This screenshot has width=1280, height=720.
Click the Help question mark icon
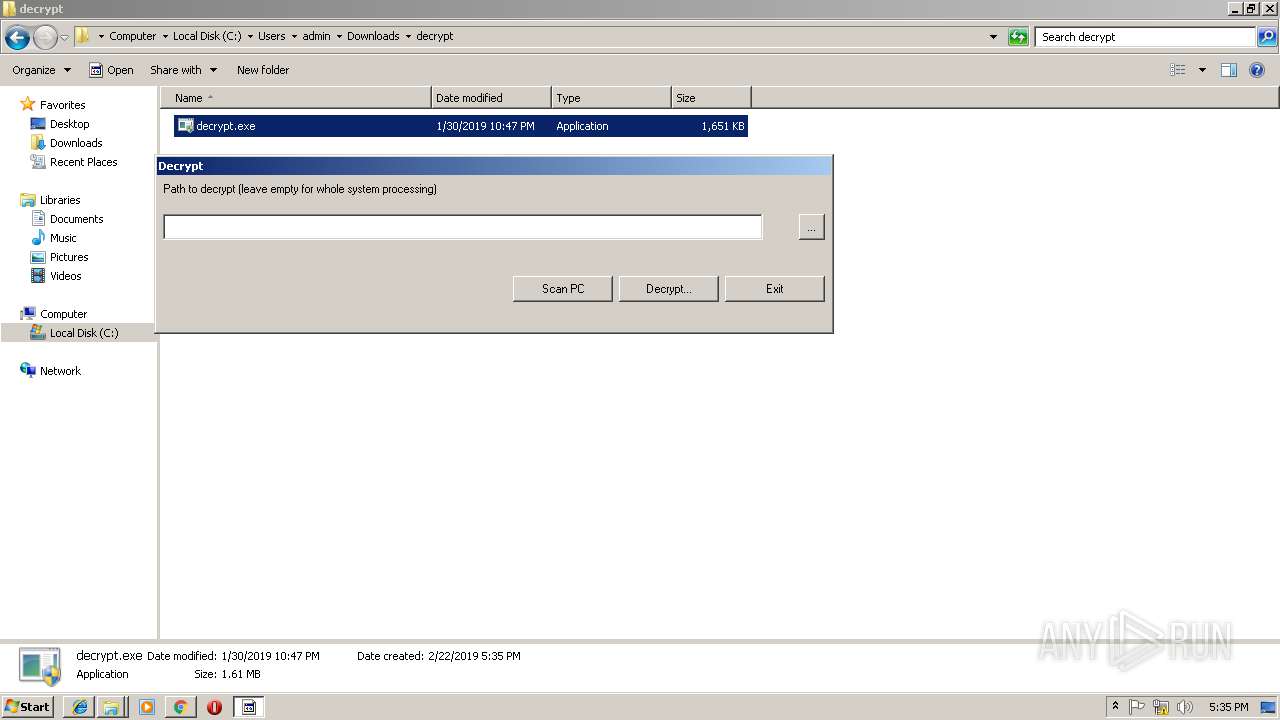coord(1258,70)
